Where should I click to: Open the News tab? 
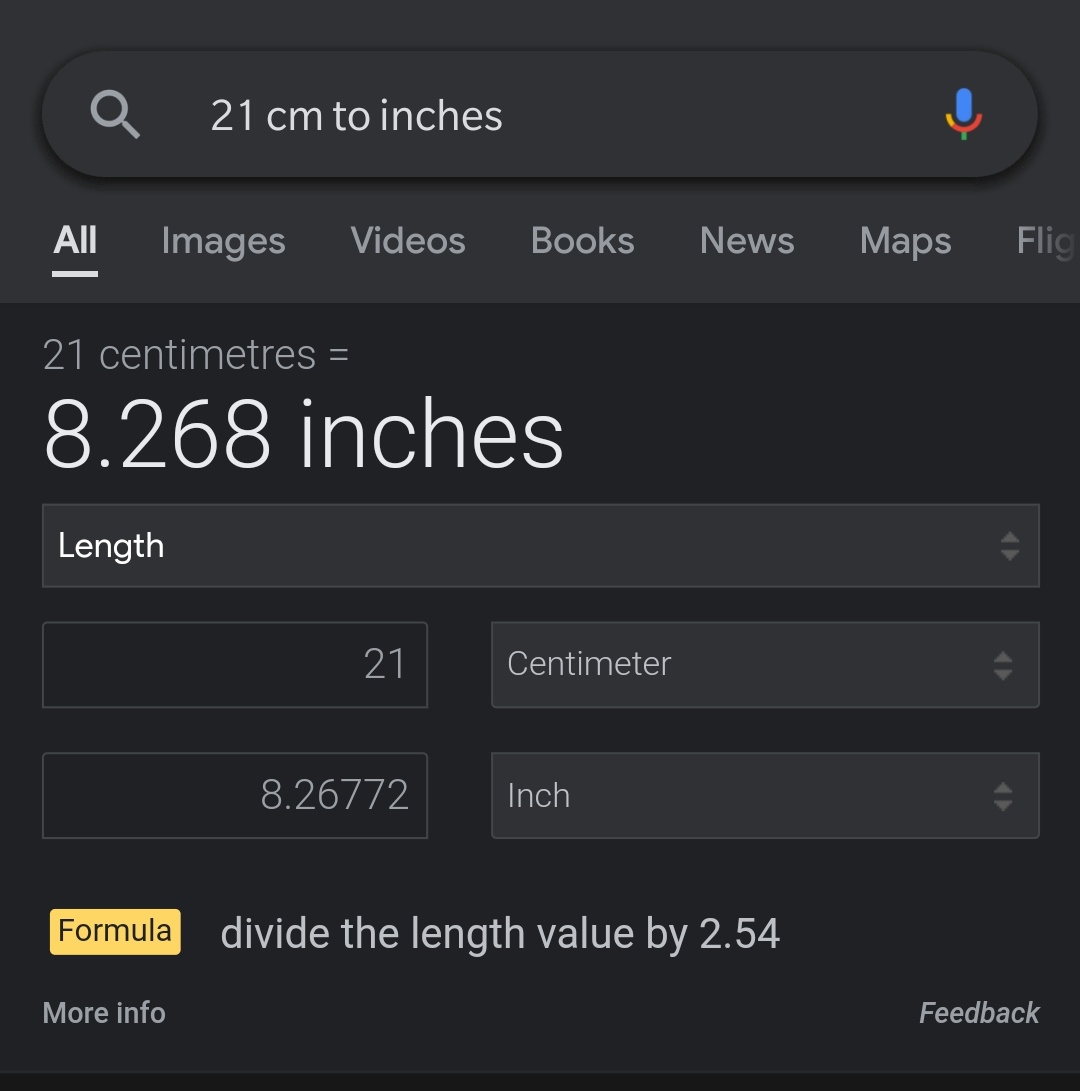pyautogui.click(x=747, y=241)
